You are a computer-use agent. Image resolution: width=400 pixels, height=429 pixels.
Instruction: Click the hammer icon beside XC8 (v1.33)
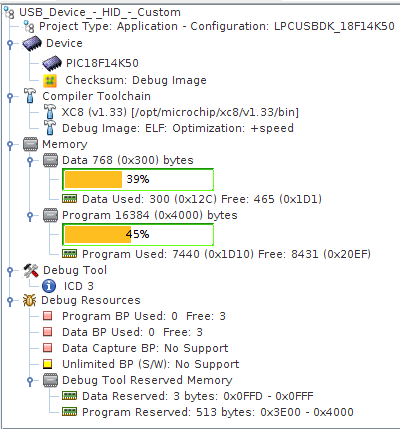[50, 112]
